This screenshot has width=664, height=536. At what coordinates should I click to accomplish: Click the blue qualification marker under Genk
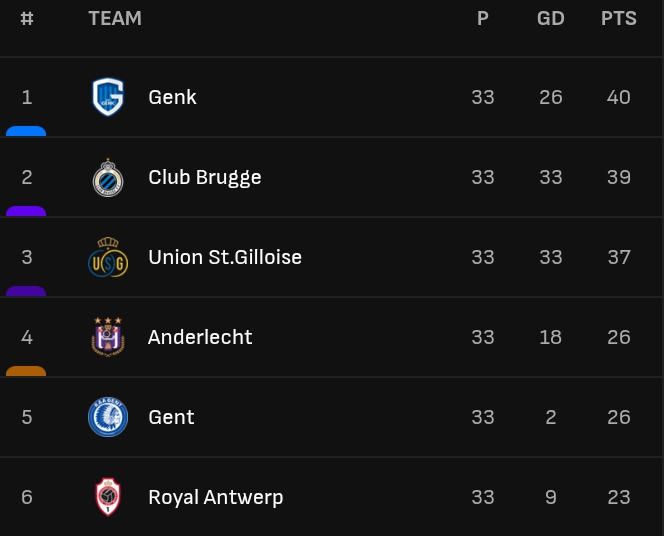(x=26, y=131)
